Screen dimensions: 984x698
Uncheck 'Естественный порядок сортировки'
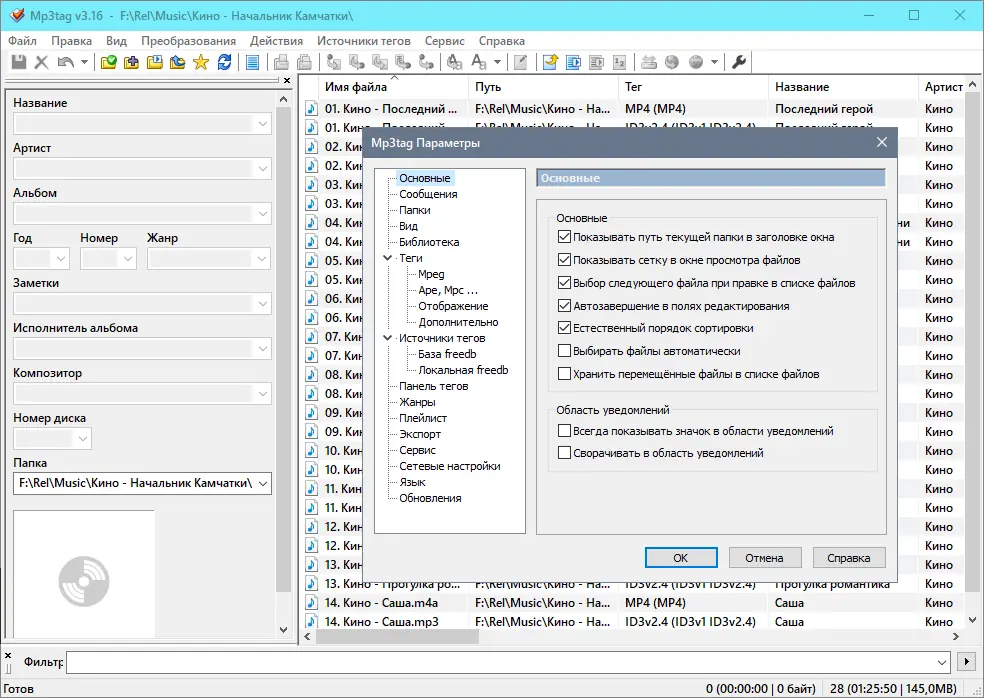[564, 328]
